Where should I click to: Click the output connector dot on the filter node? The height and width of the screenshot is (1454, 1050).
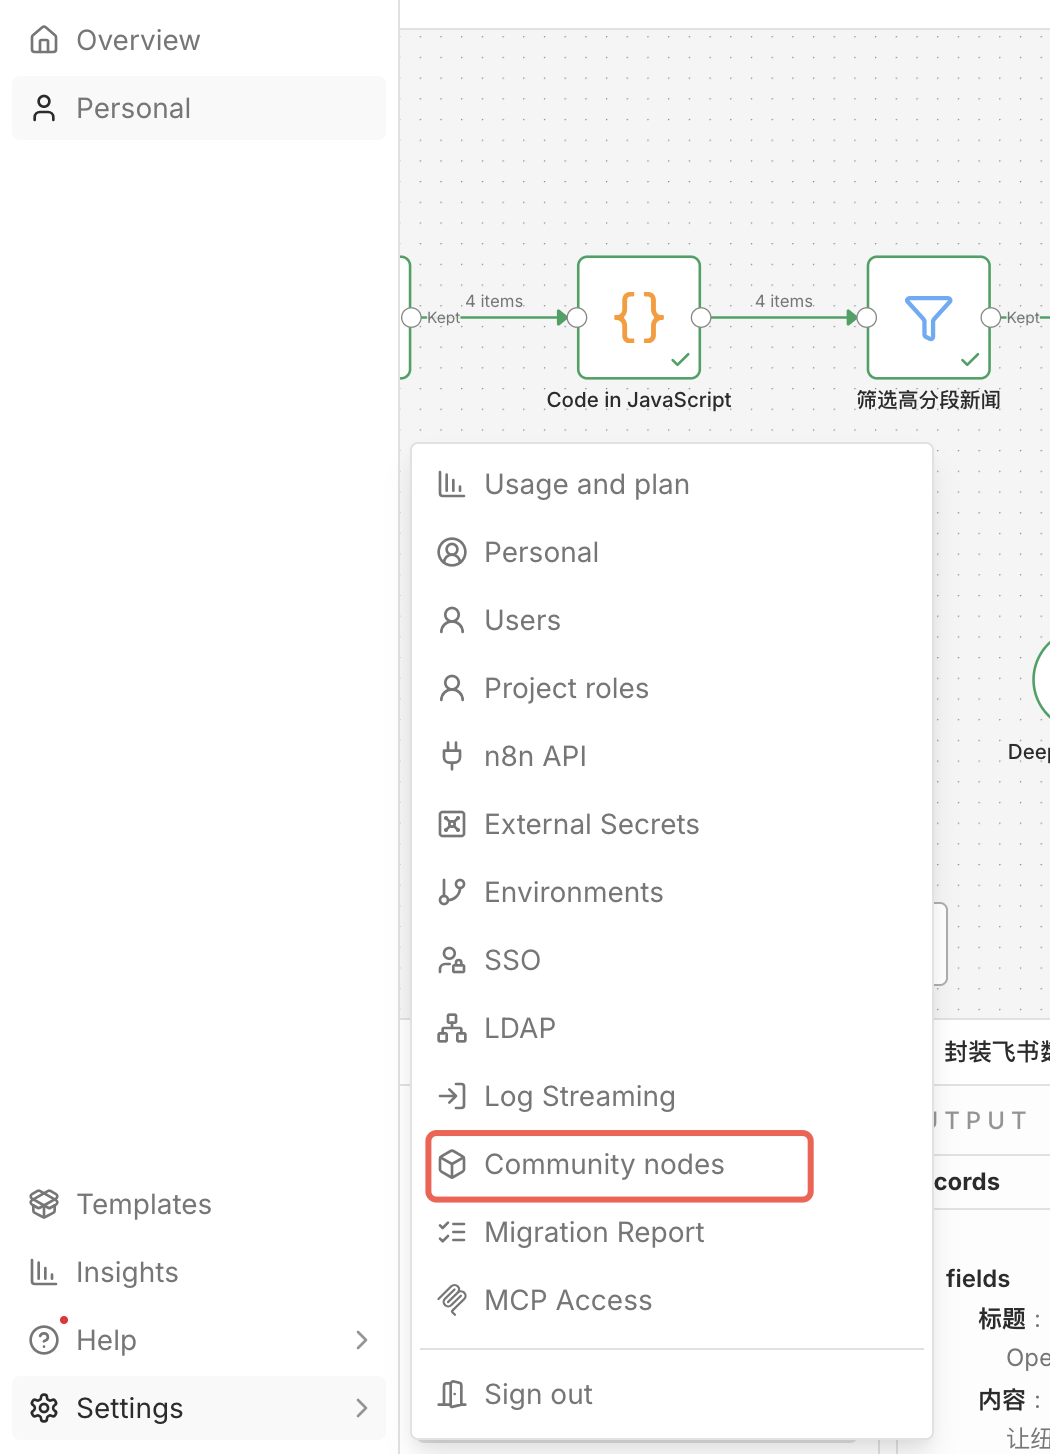click(x=990, y=317)
